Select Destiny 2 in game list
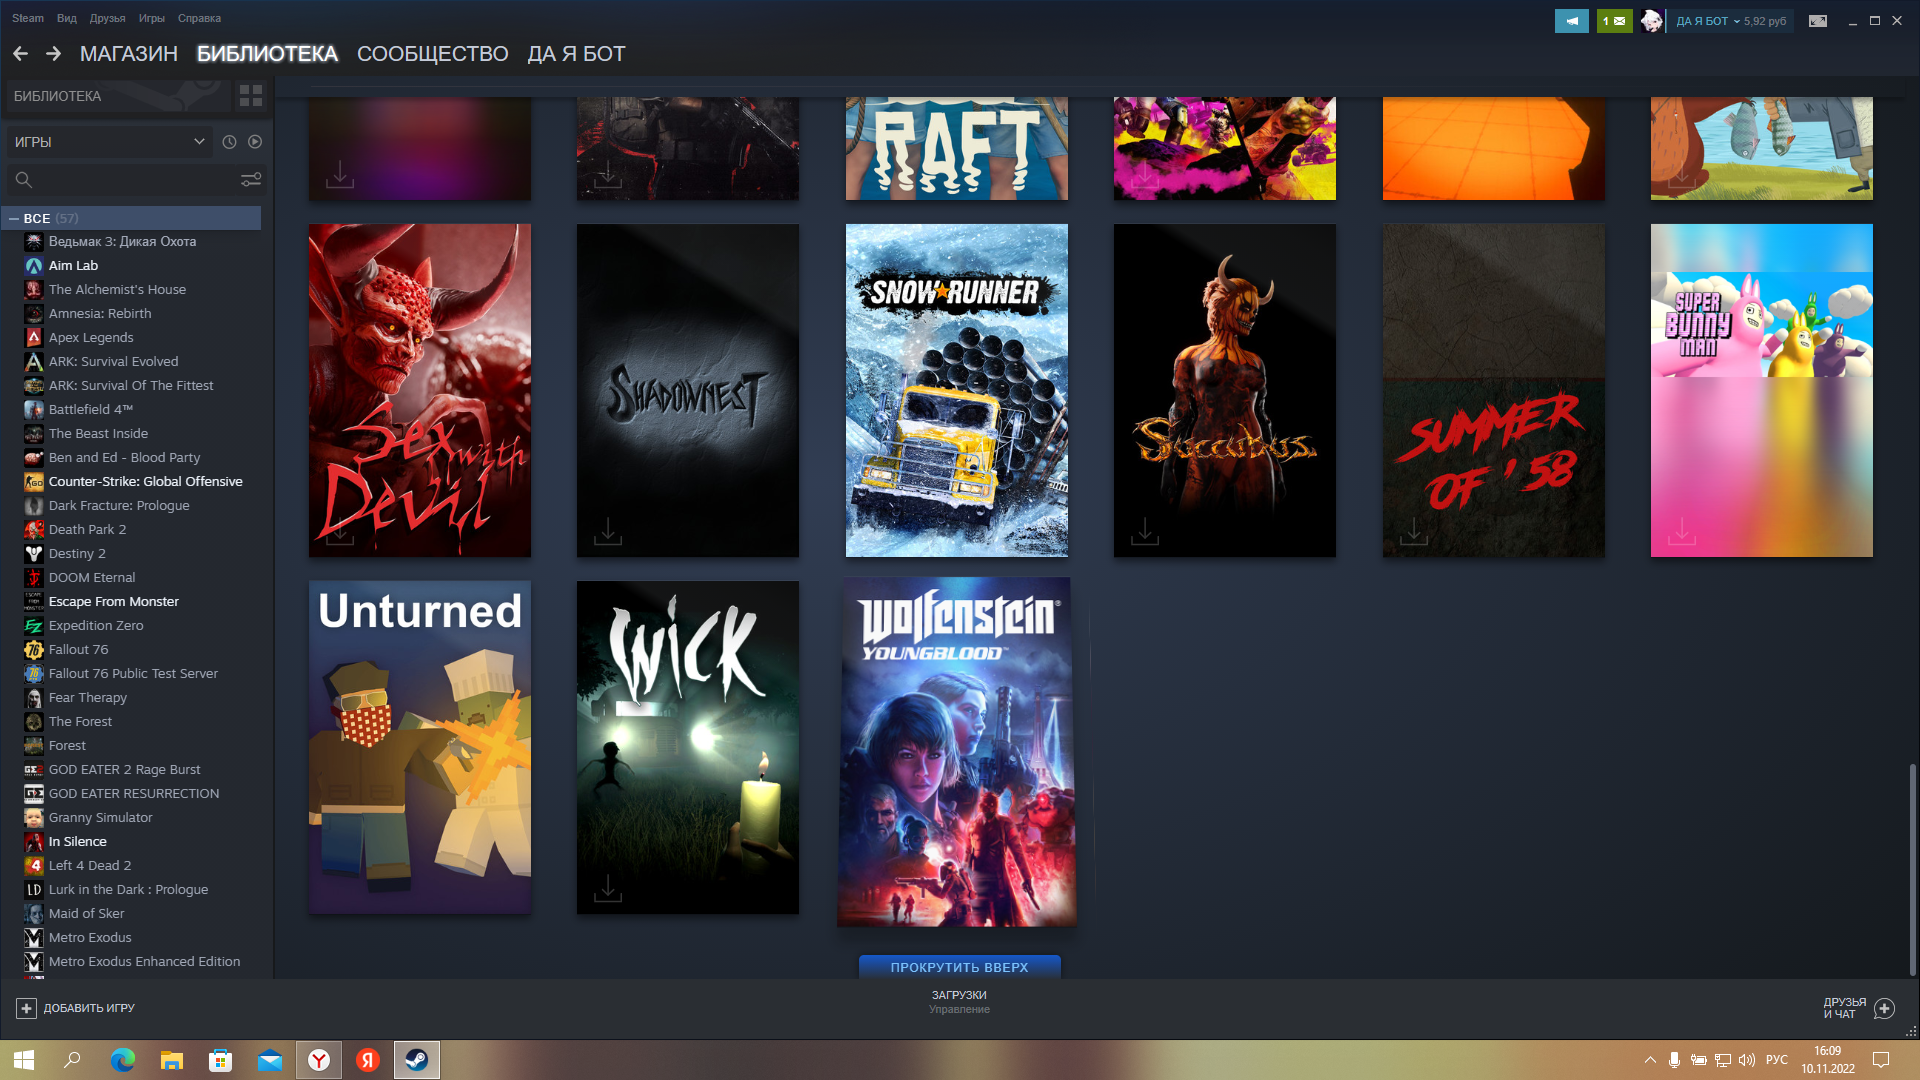This screenshot has height=1080, width=1920. 77,554
